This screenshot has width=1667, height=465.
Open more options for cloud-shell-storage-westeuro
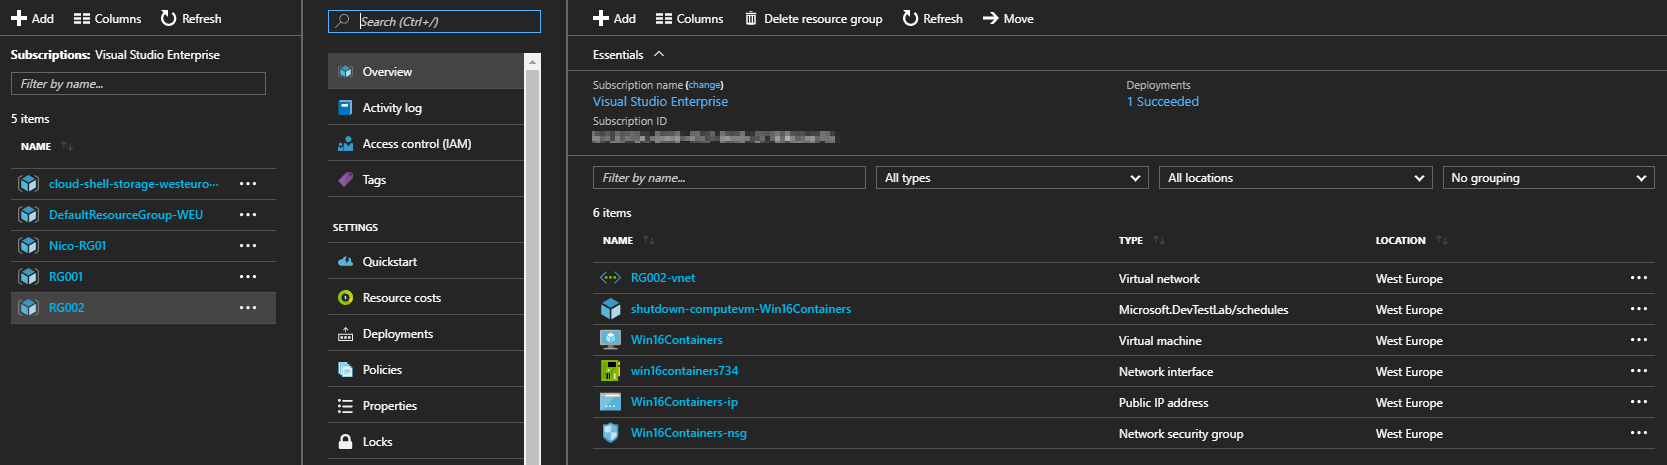pyautogui.click(x=248, y=184)
